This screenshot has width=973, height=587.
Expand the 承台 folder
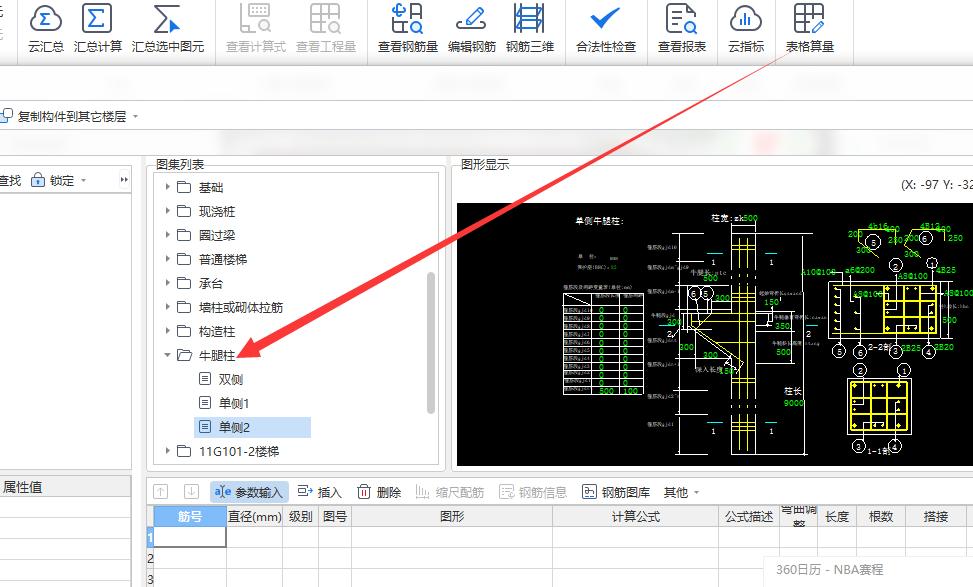click(168, 283)
